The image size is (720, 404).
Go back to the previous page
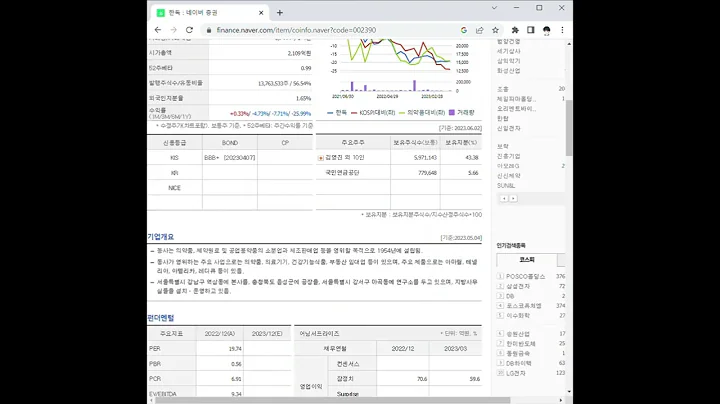158,30
